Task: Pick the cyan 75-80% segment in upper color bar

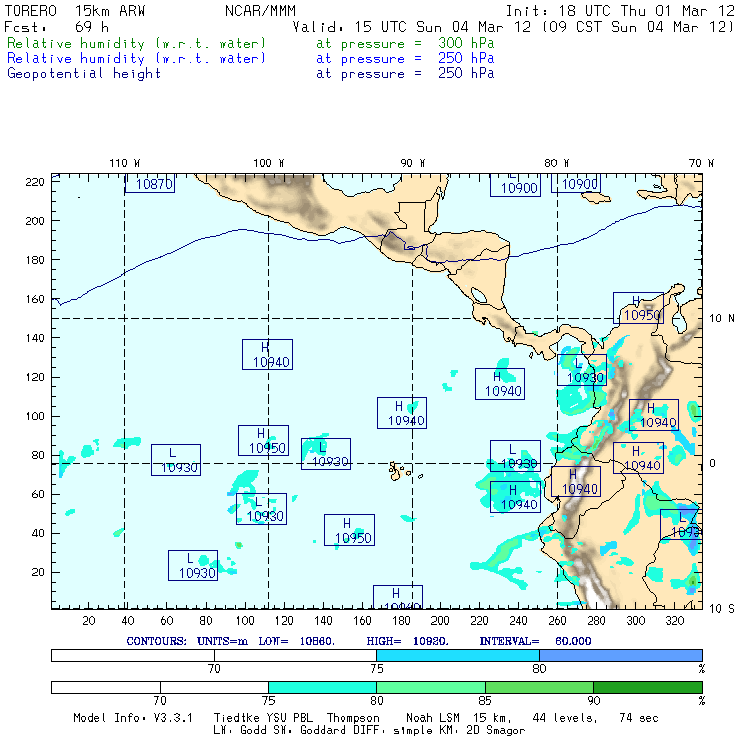Action: [x=457, y=655]
